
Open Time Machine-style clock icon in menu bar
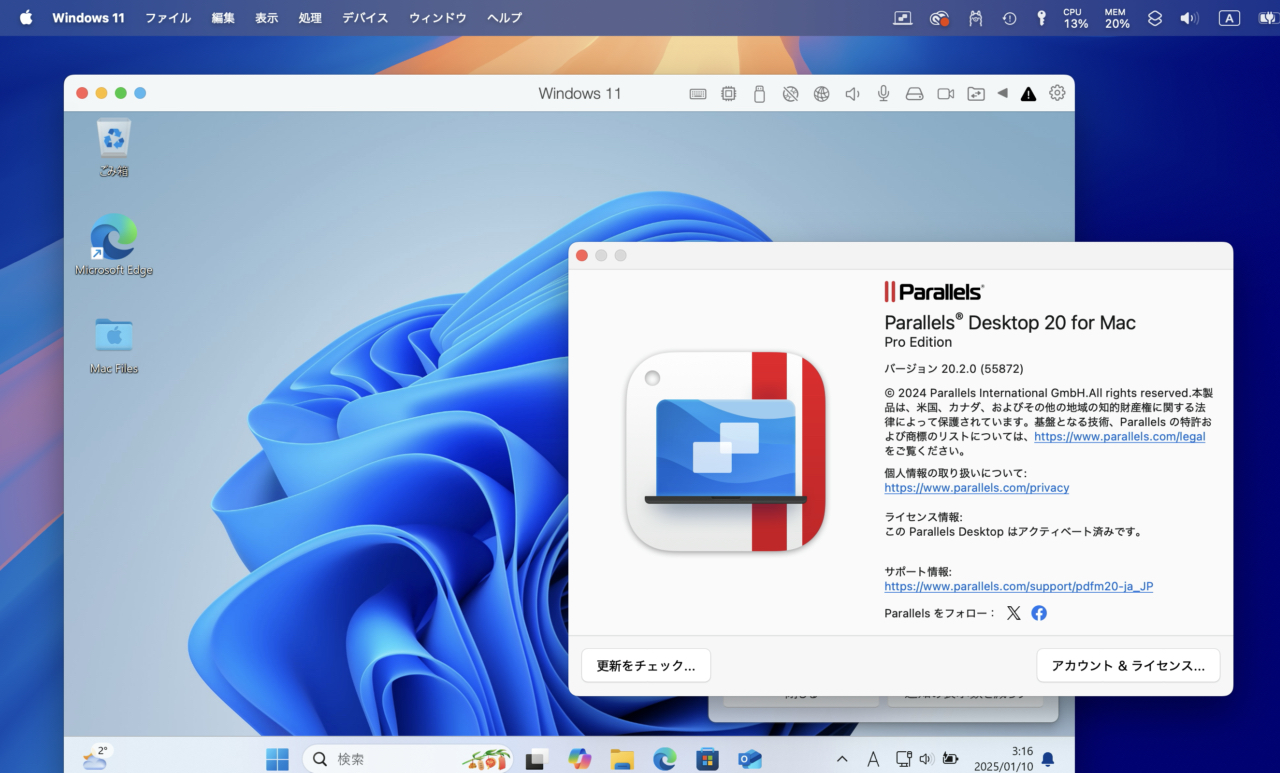click(1009, 18)
